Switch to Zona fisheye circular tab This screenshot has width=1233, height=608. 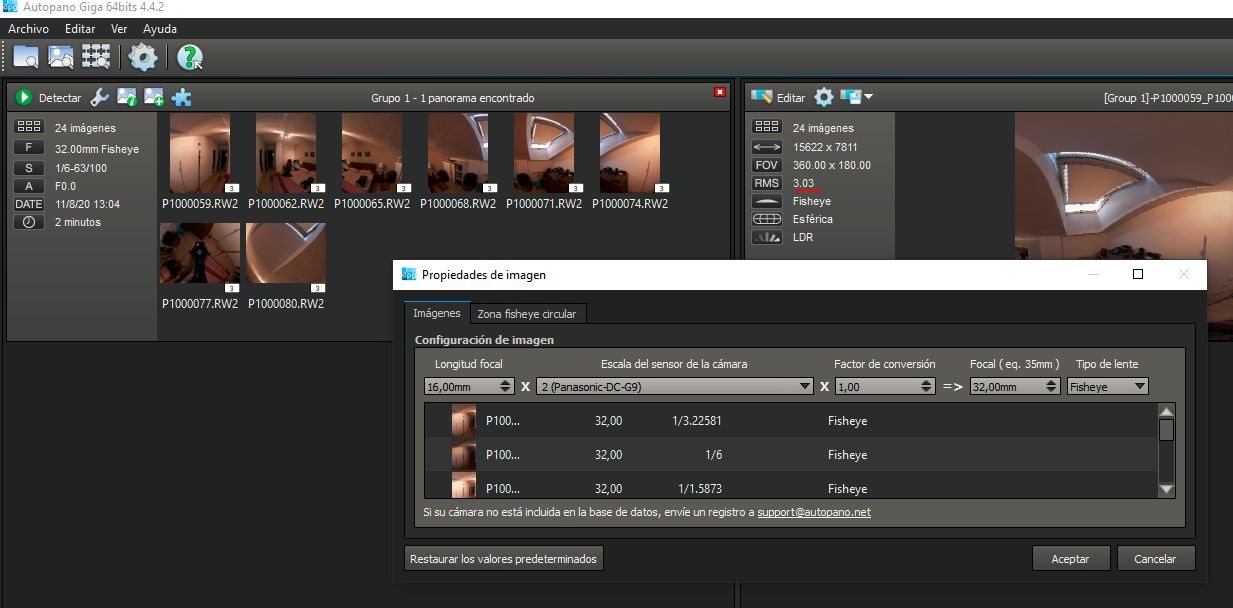tap(526, 314)
